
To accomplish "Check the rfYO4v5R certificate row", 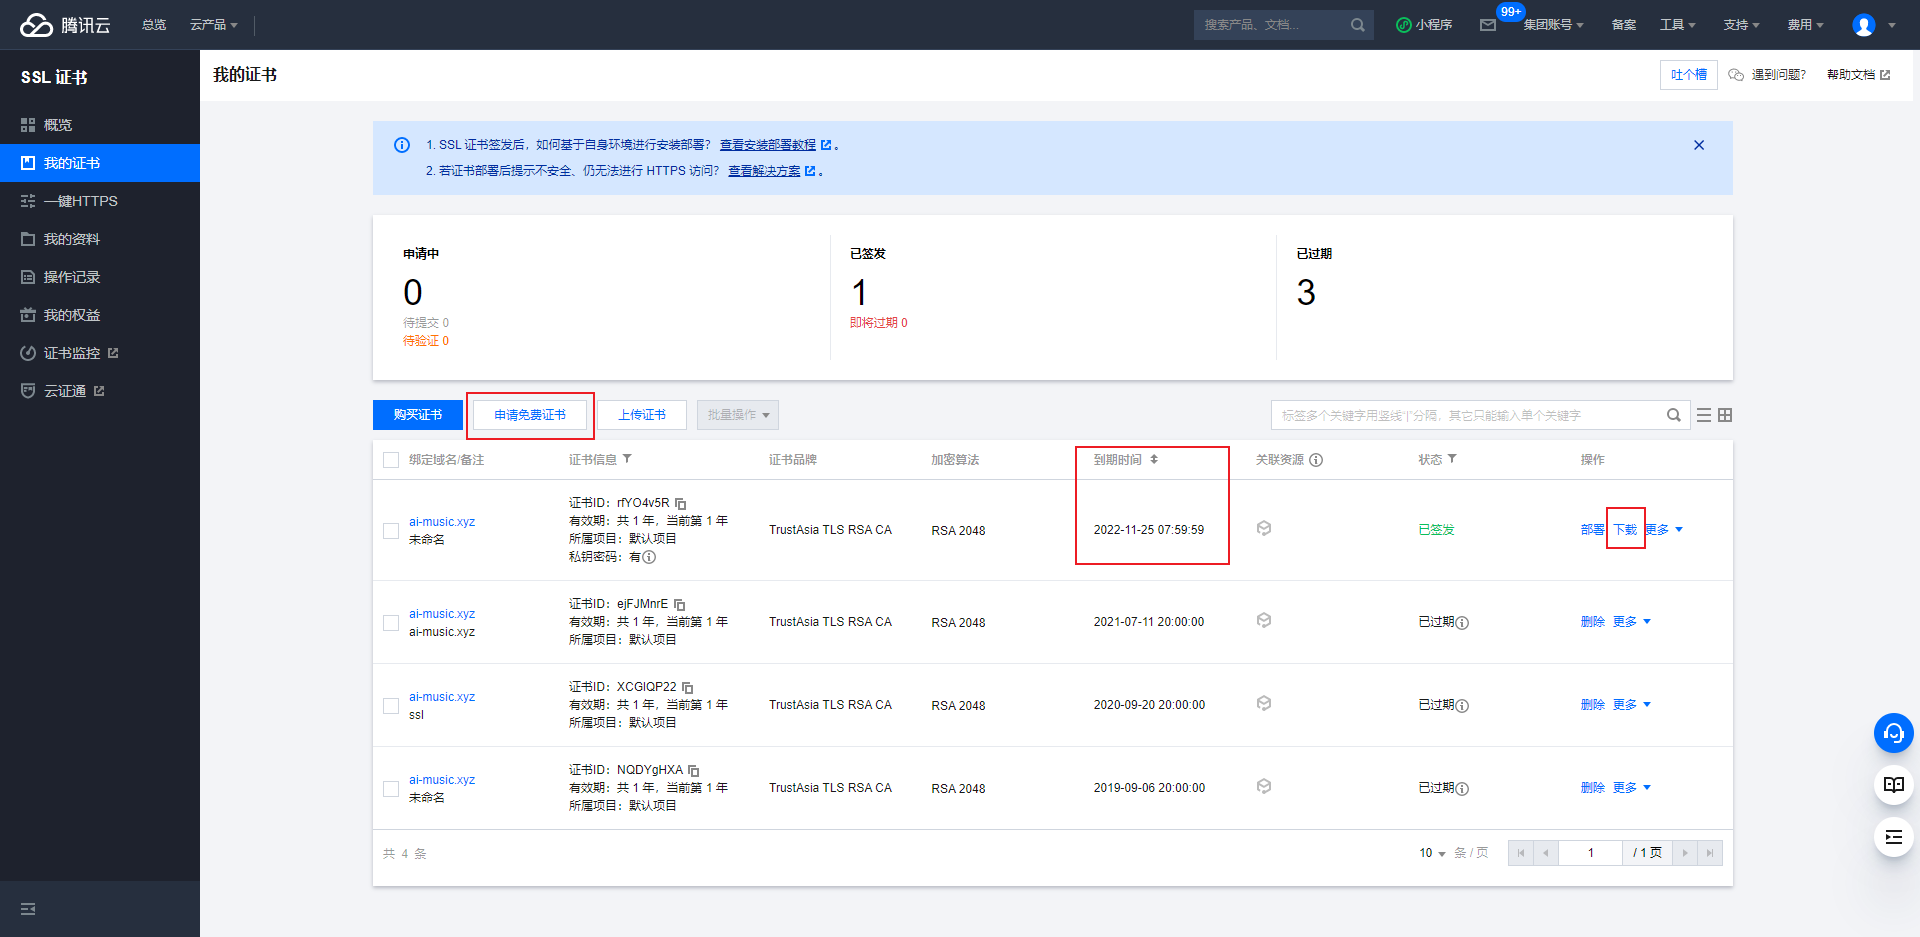I will [391, 531].
